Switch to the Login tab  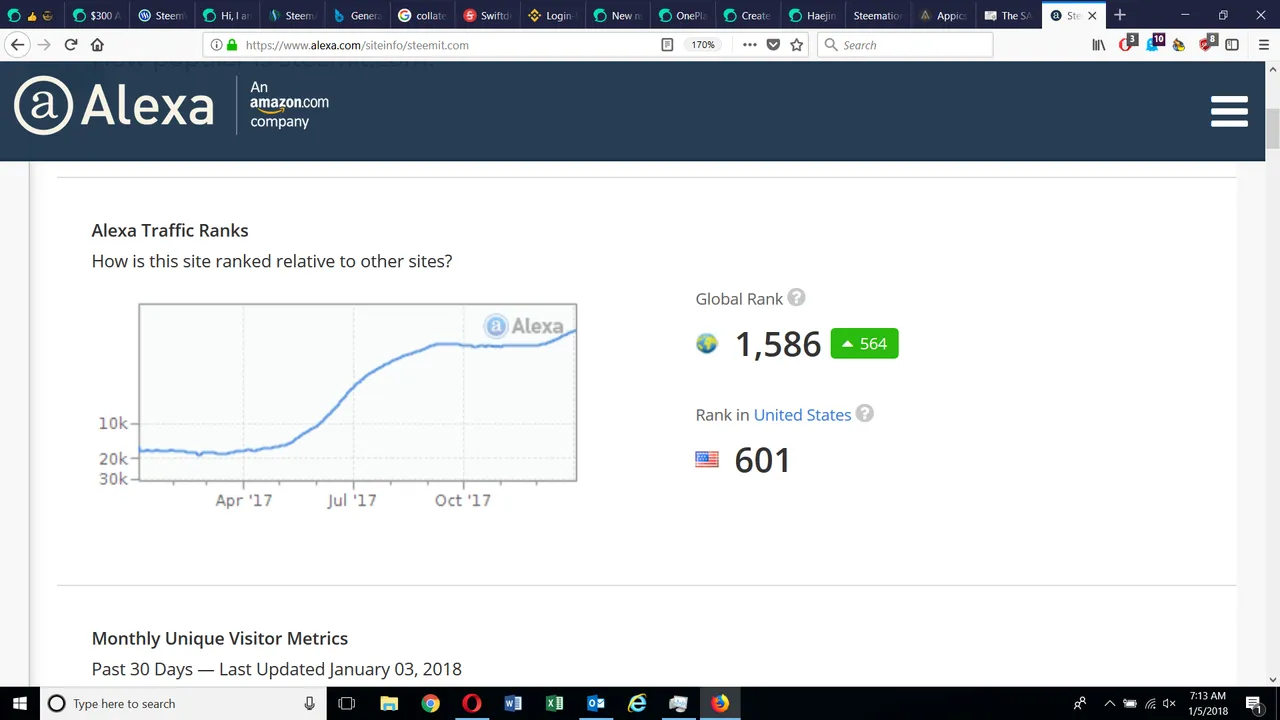(x=552, y=15)
